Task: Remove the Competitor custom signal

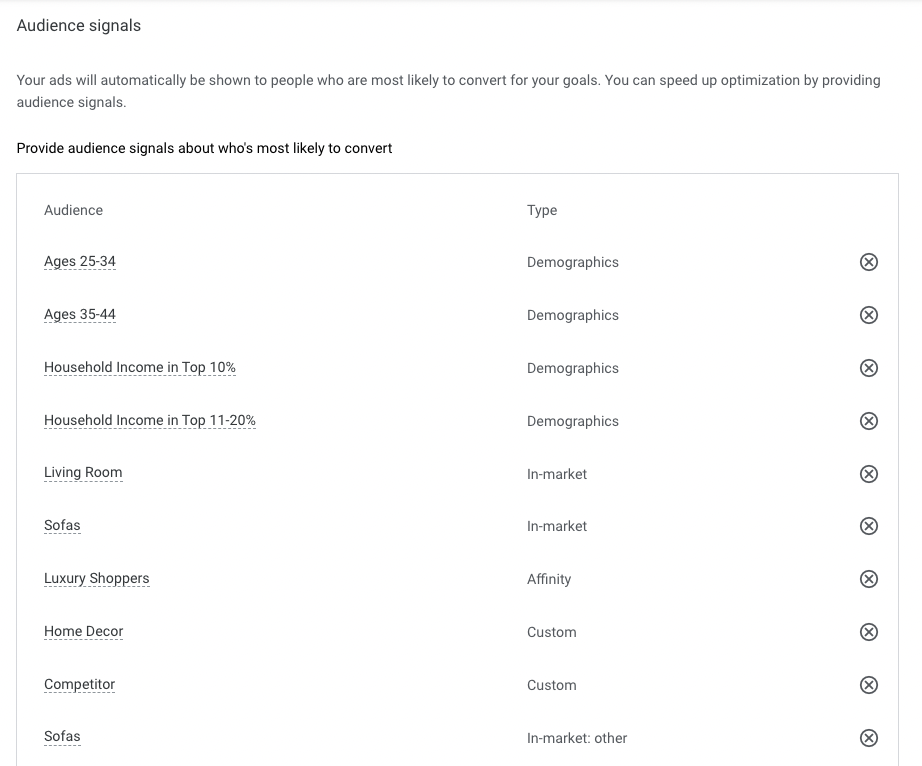Action: point(868,684)
